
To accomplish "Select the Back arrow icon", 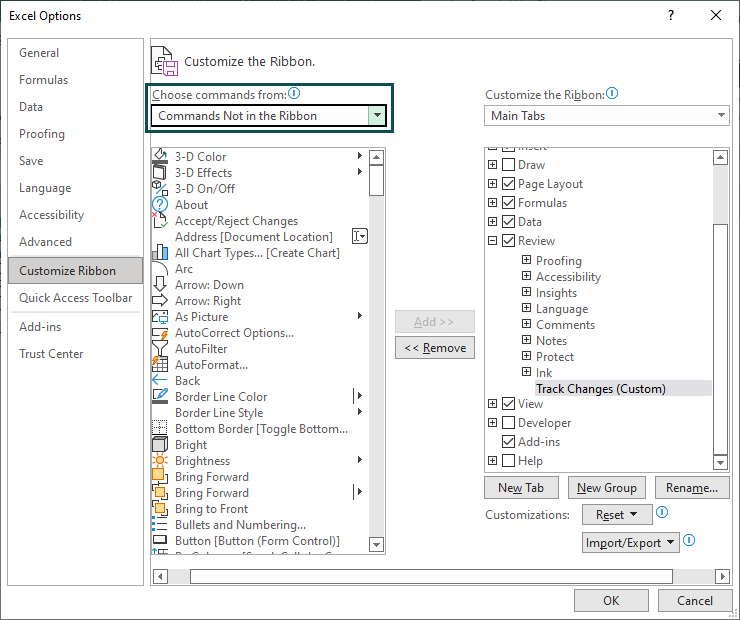I will 160,380.
